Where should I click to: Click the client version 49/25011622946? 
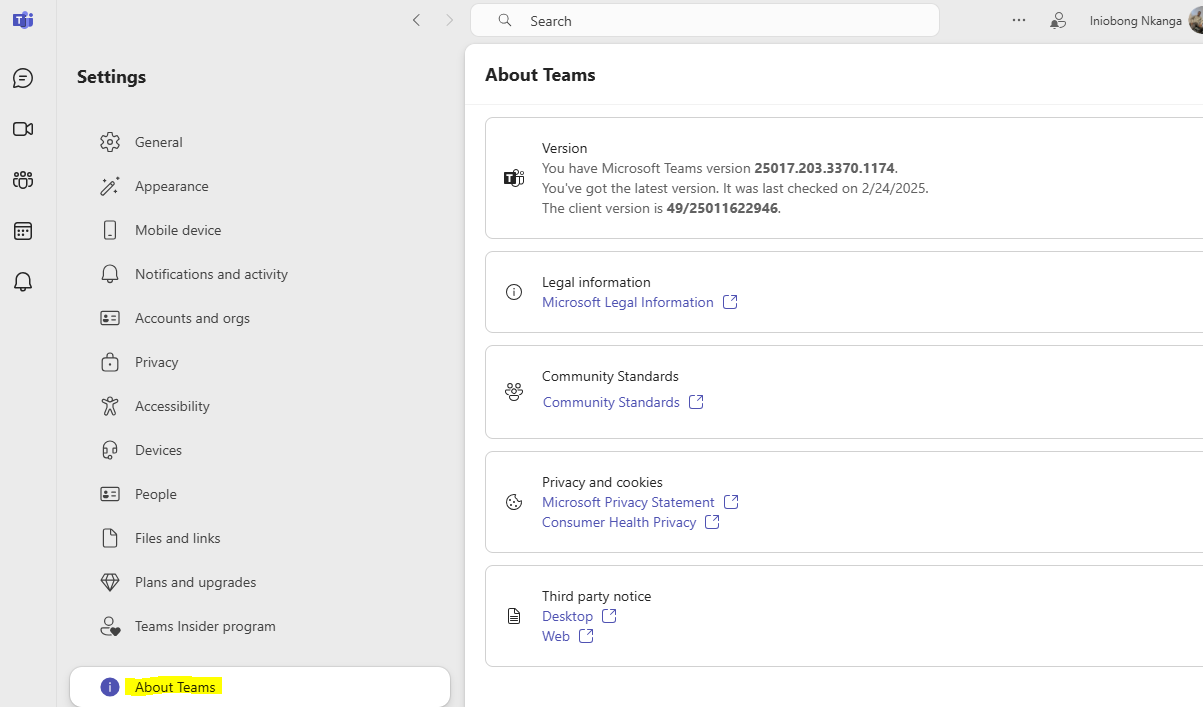[x=722, y=208]
